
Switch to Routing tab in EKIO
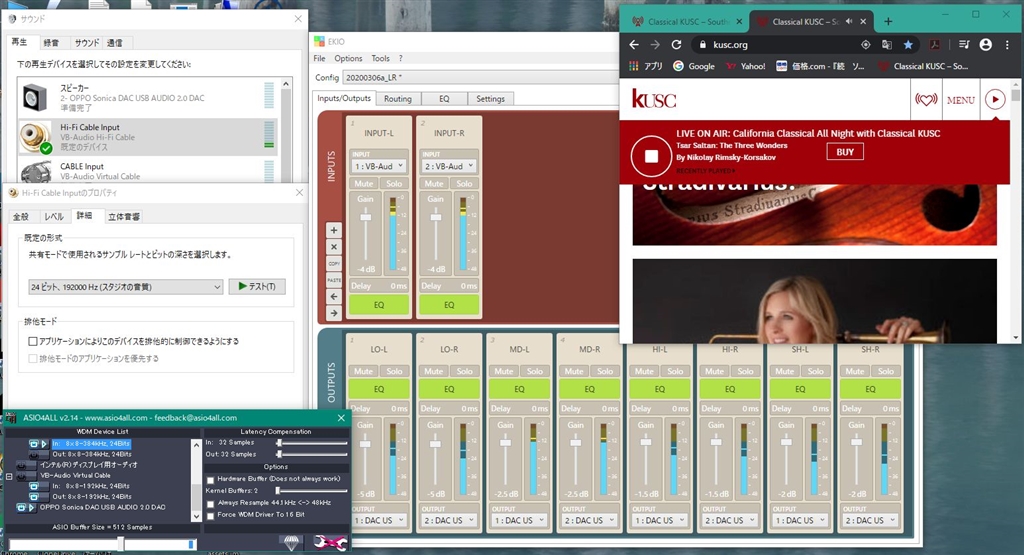[398, 99]
